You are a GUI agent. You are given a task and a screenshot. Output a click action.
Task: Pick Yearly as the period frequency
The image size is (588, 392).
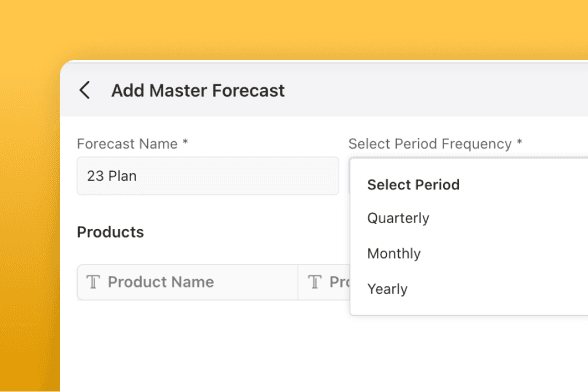pos(387,289)
